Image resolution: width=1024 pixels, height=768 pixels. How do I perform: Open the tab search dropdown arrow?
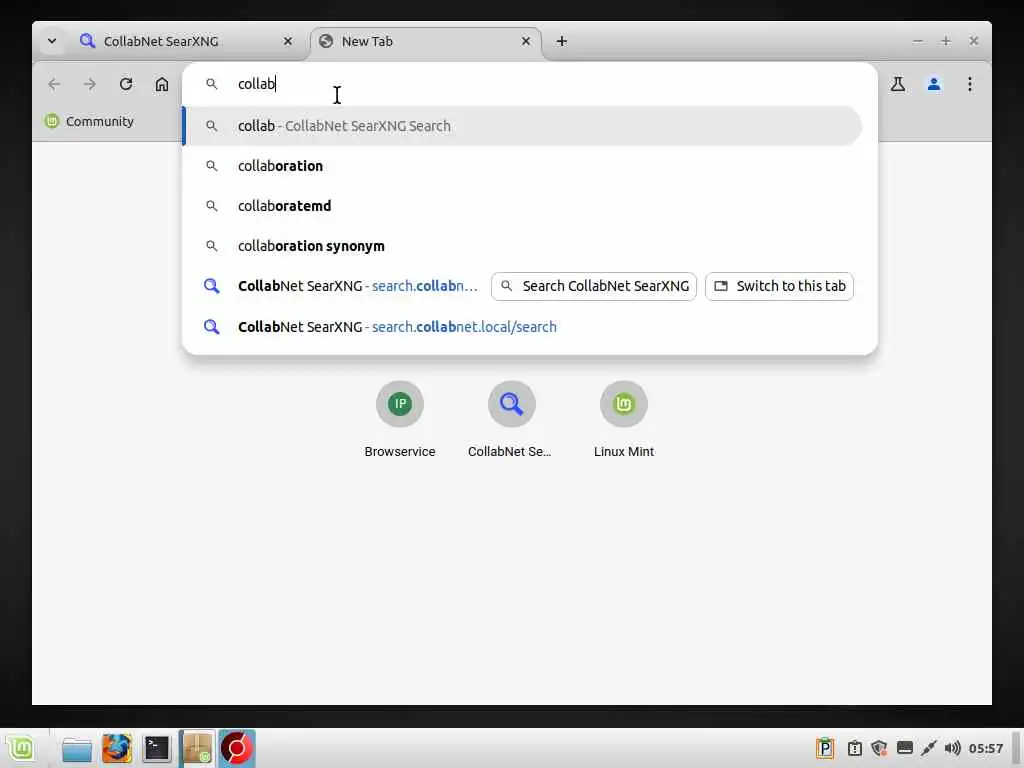coord(52,41)
